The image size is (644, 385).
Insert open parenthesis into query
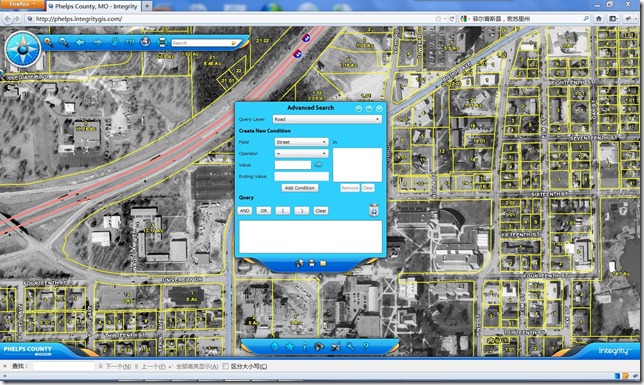[x=283, y=211]
